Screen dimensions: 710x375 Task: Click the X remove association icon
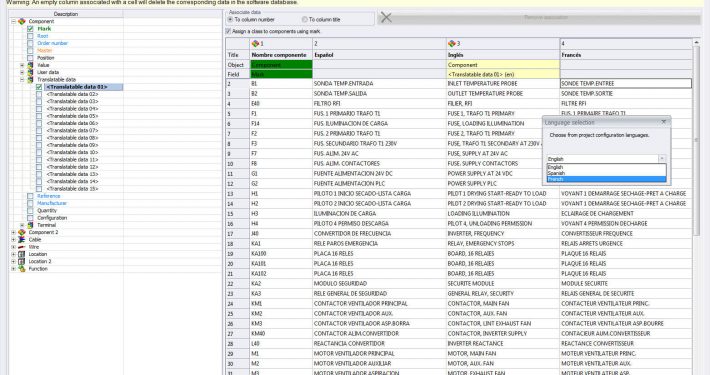click(386, 17)
